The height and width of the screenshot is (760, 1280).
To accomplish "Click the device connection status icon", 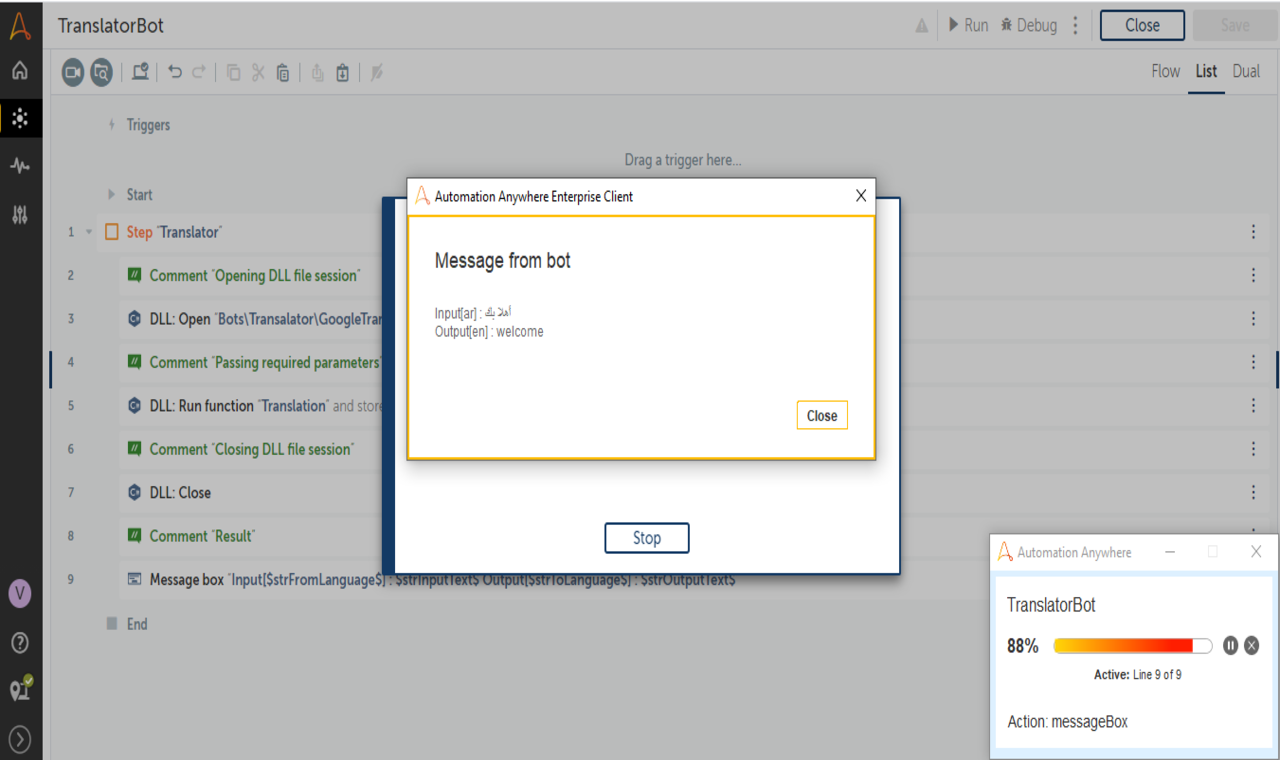I will (x=20, y=689).
